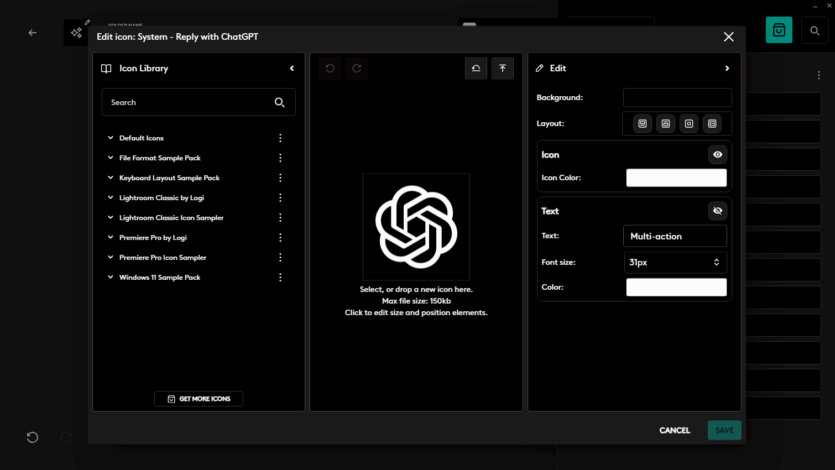835x470 pixels.
Task: Collapse the Icon Library panel
Action: pyautogui.click(x=292, y=69)
